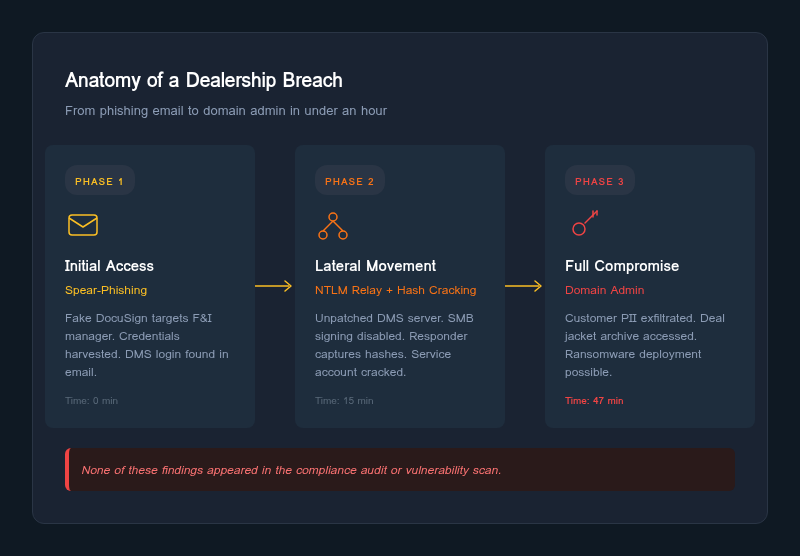The width and height of the screenshot is (800, 556).
Task: Click the NTLM Relay + Hash Cracking label
Action: (396, 290)
